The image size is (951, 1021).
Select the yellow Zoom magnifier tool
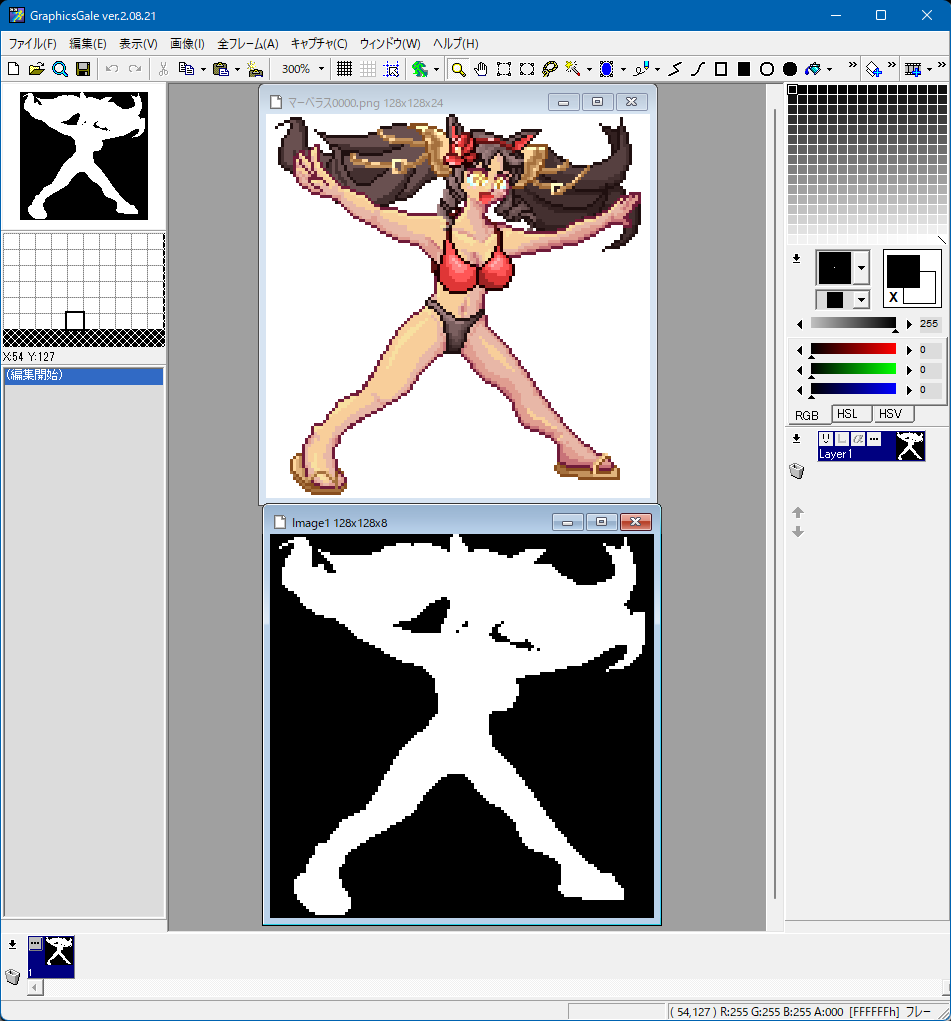[459, 68]
